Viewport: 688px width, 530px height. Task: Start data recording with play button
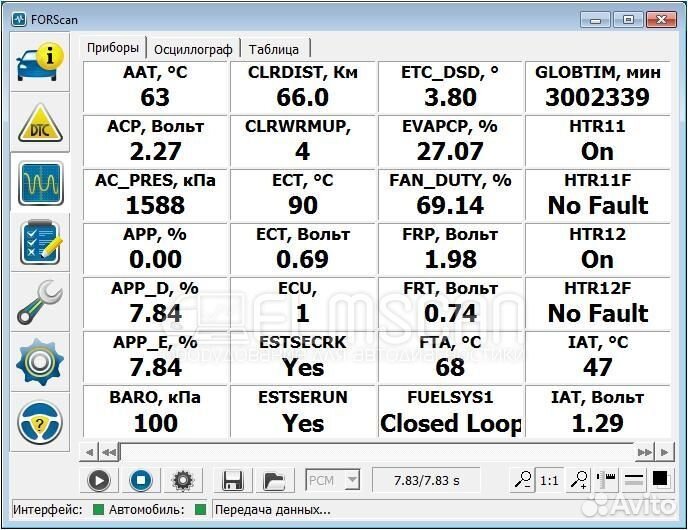(99, 480)
